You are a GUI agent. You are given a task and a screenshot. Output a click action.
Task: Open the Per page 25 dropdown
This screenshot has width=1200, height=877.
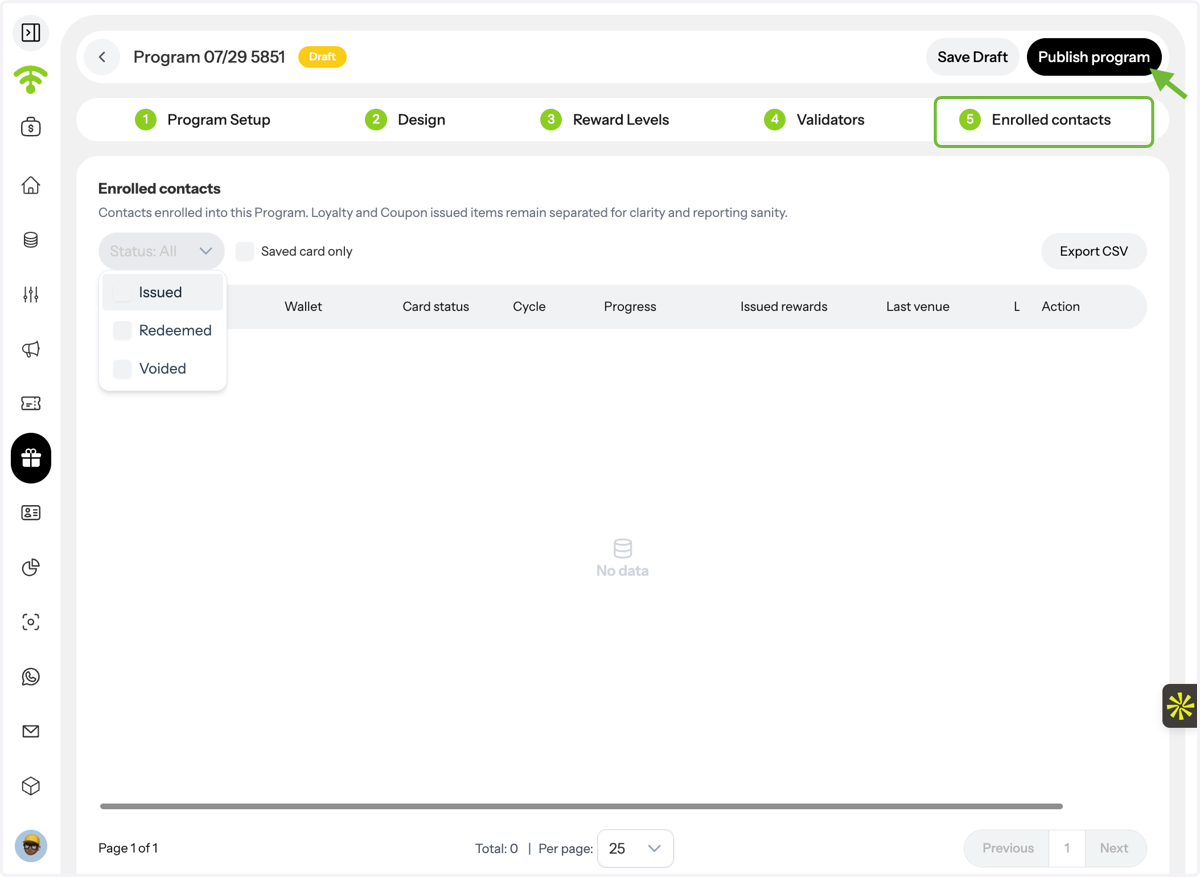(635, 848)
